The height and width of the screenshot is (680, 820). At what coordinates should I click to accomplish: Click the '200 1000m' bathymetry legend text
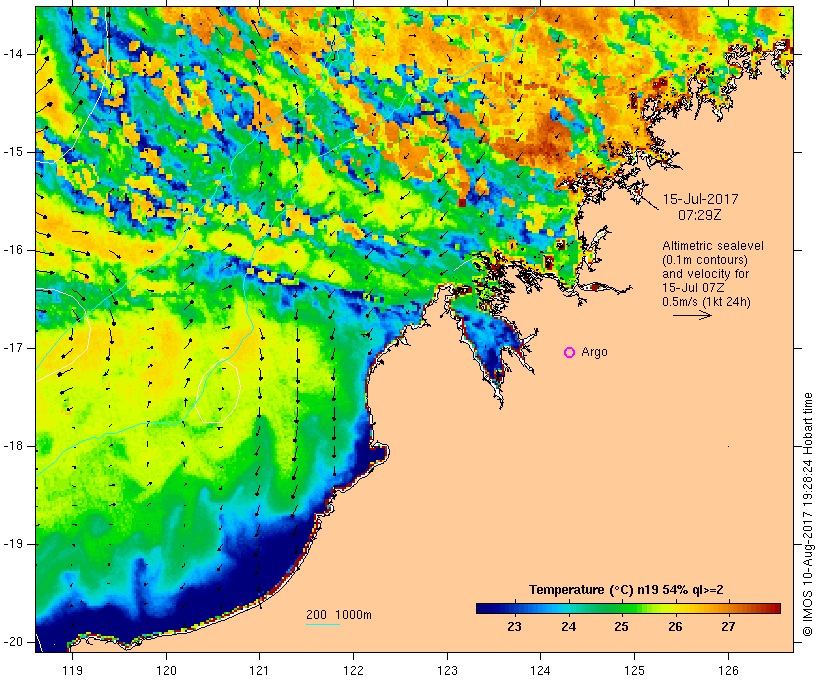(339, 615)
